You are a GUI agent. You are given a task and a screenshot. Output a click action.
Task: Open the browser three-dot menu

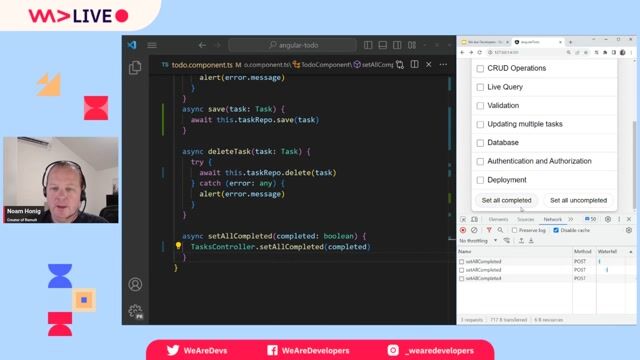click(x=631, y=53)
